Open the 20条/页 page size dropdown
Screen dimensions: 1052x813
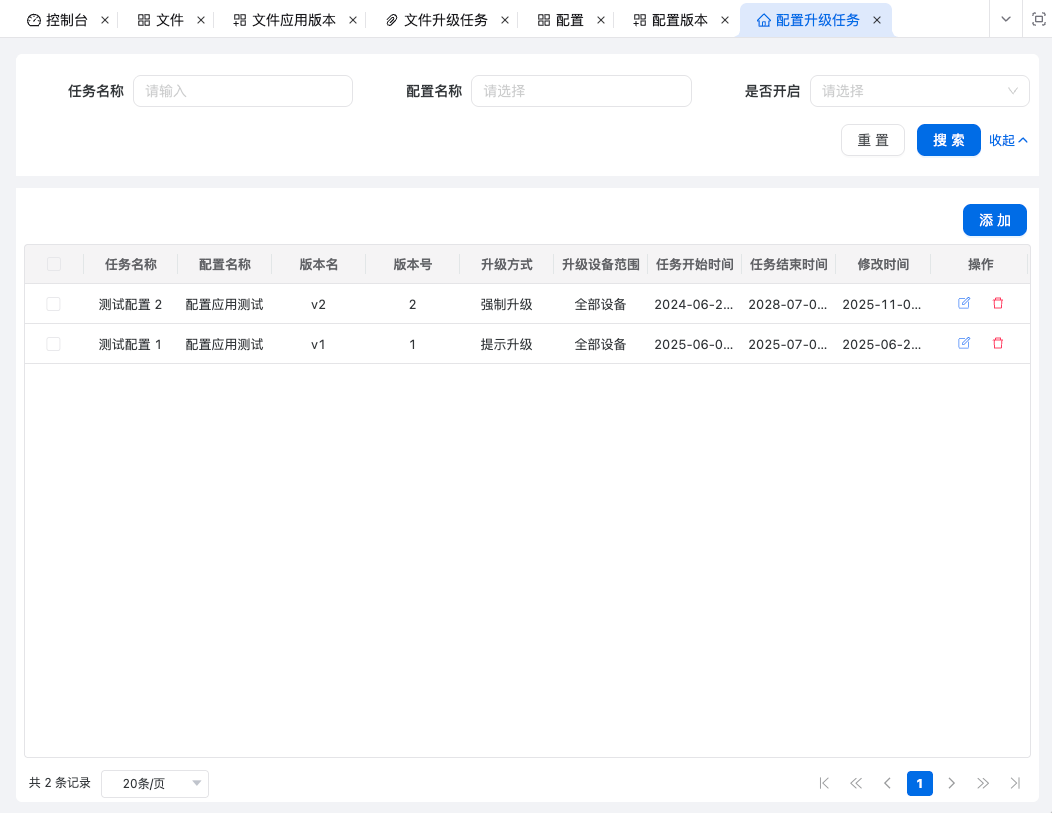pyautogui.click(x=155, y=784)
